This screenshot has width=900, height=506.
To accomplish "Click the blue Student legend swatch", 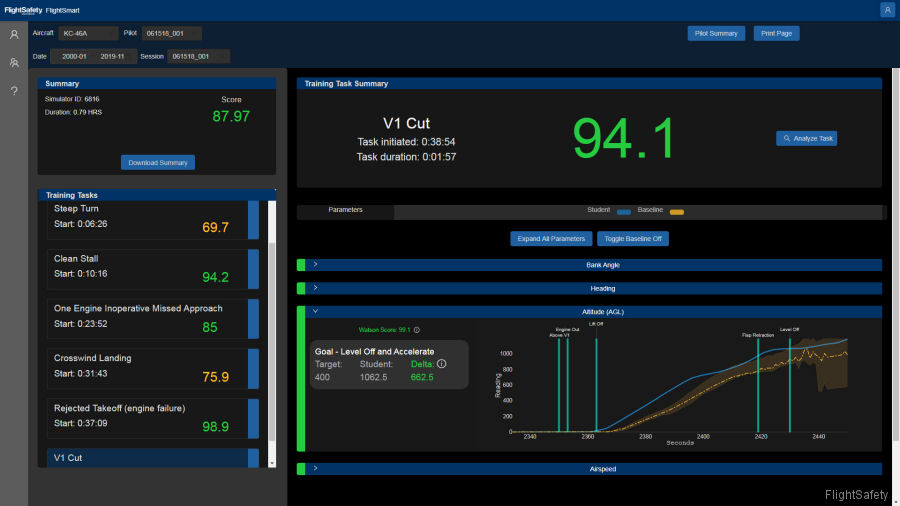I will click(x=624, y=212).
